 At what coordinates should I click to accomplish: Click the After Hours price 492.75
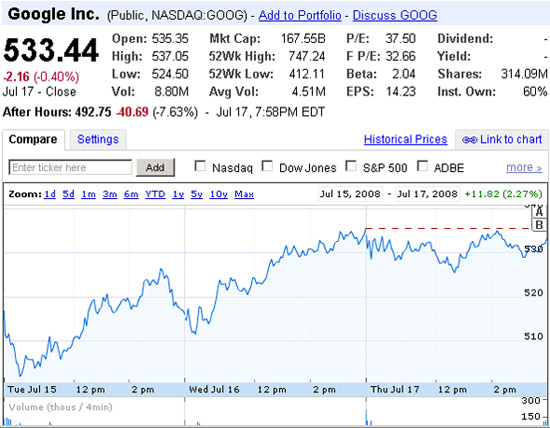(93, 112)
